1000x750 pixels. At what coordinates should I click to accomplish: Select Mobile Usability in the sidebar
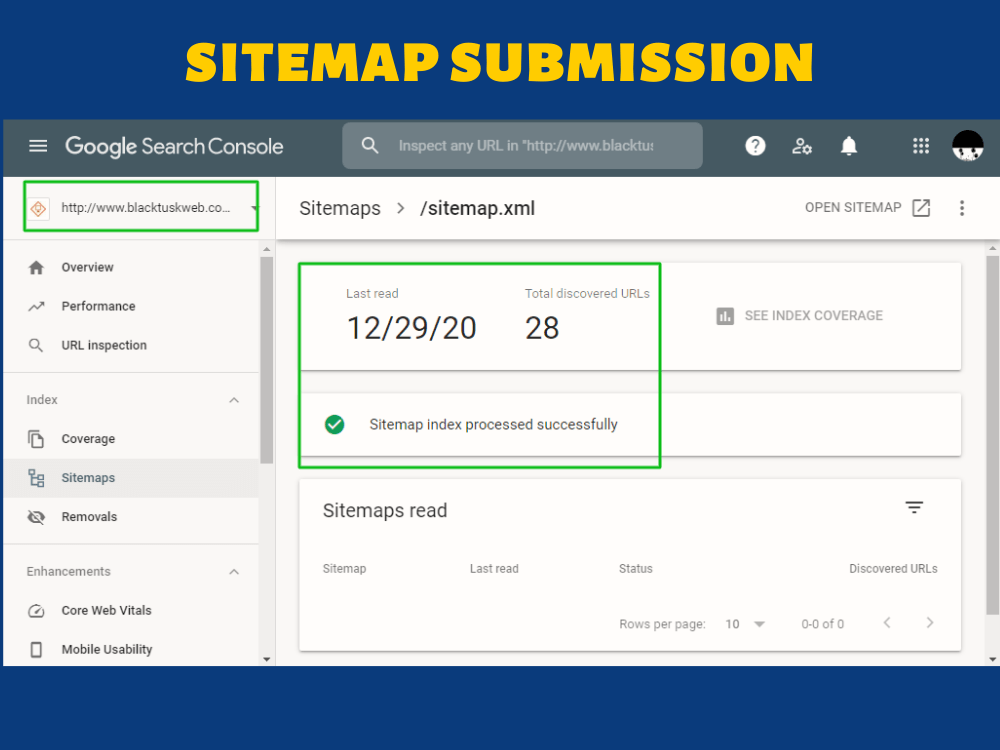click(x=131, y=650)
